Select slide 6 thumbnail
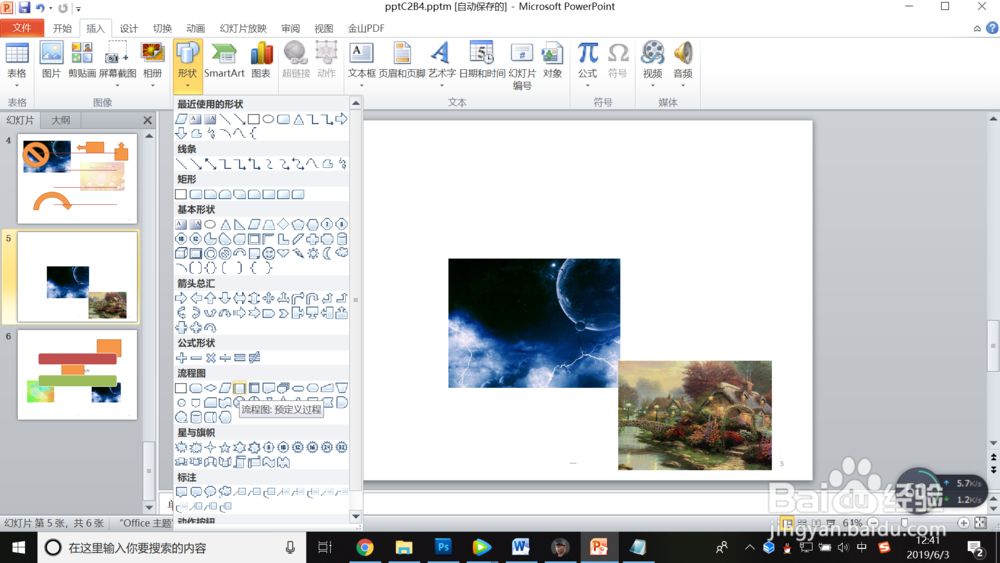Viewport: 1000px width, 563px height. click(77, 374)
